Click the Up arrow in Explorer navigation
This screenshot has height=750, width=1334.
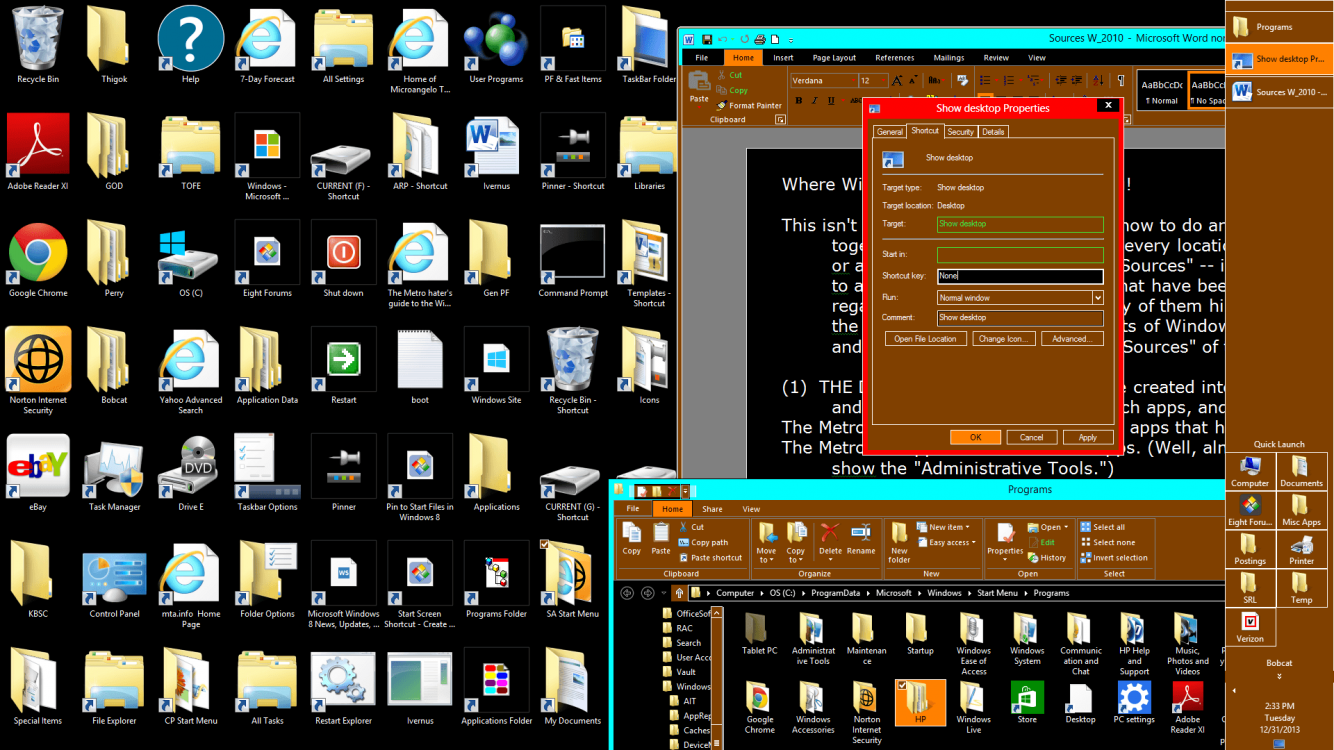(x=679, y=593)
